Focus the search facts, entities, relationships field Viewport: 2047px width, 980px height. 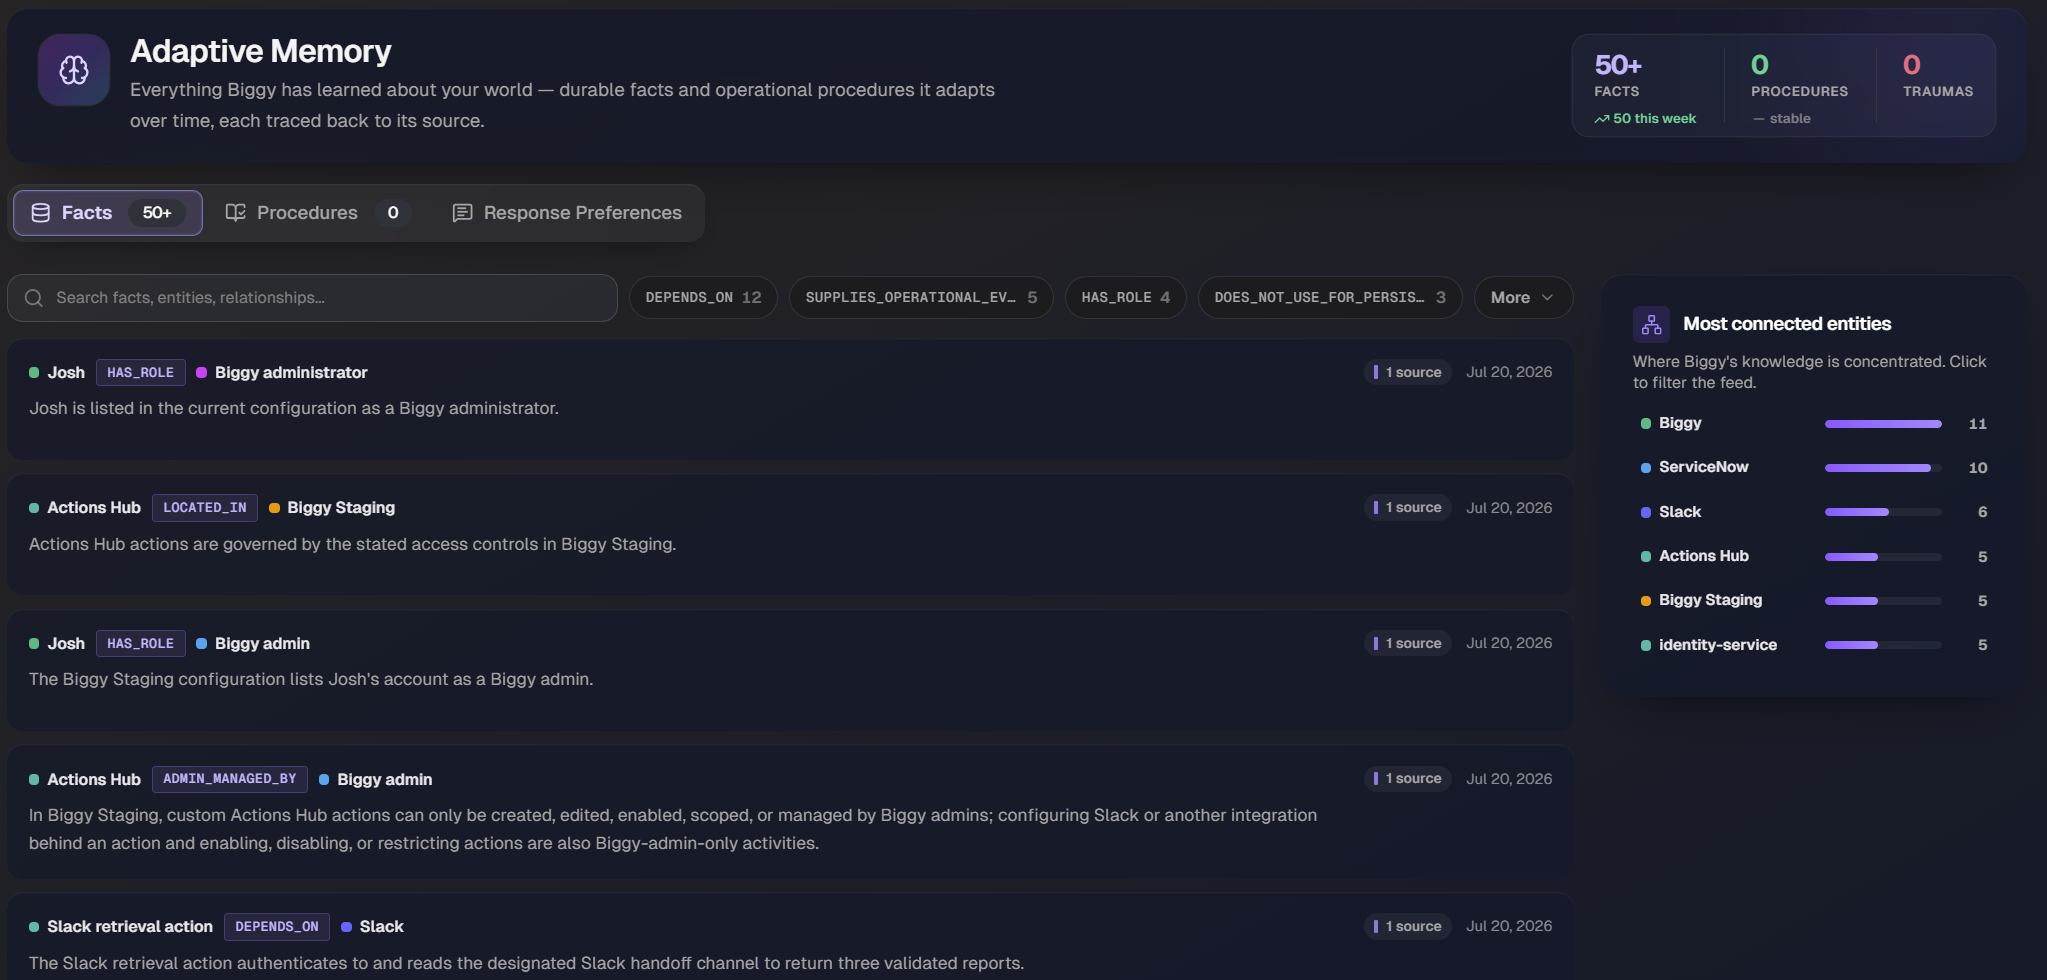312,298
